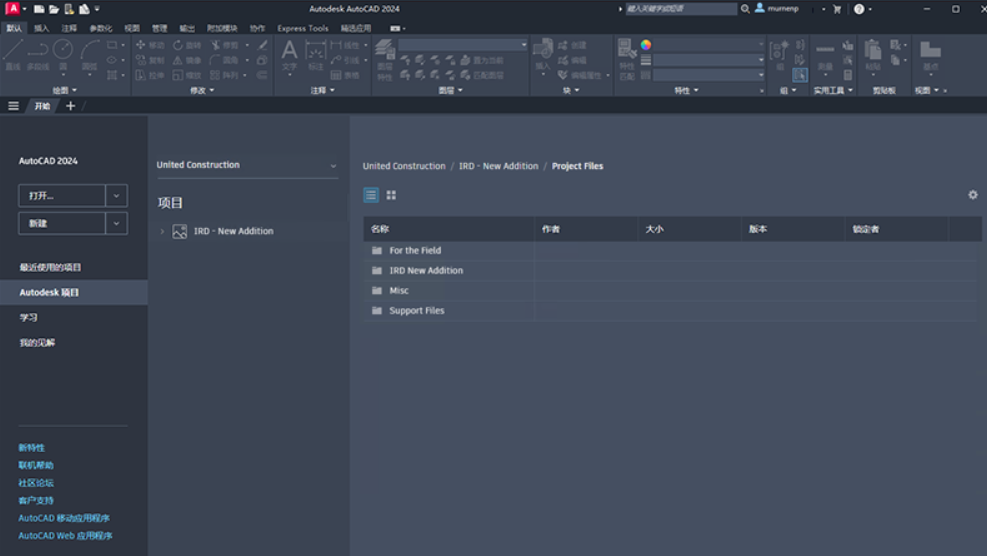The width and height of the screenshot is (987, 556).
Task: Expand the IRD - New Addition tree node
Action: pyautogui.click(x=162, y=231)
